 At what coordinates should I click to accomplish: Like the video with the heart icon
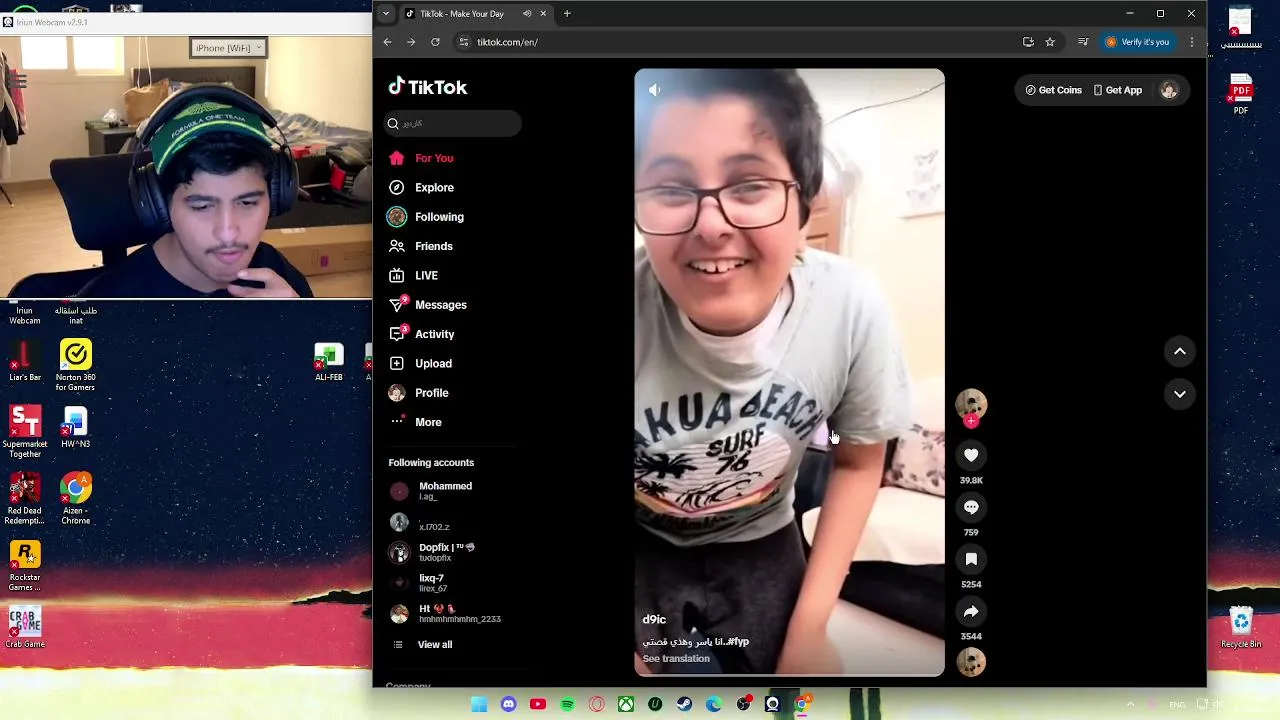coord(971,455)
